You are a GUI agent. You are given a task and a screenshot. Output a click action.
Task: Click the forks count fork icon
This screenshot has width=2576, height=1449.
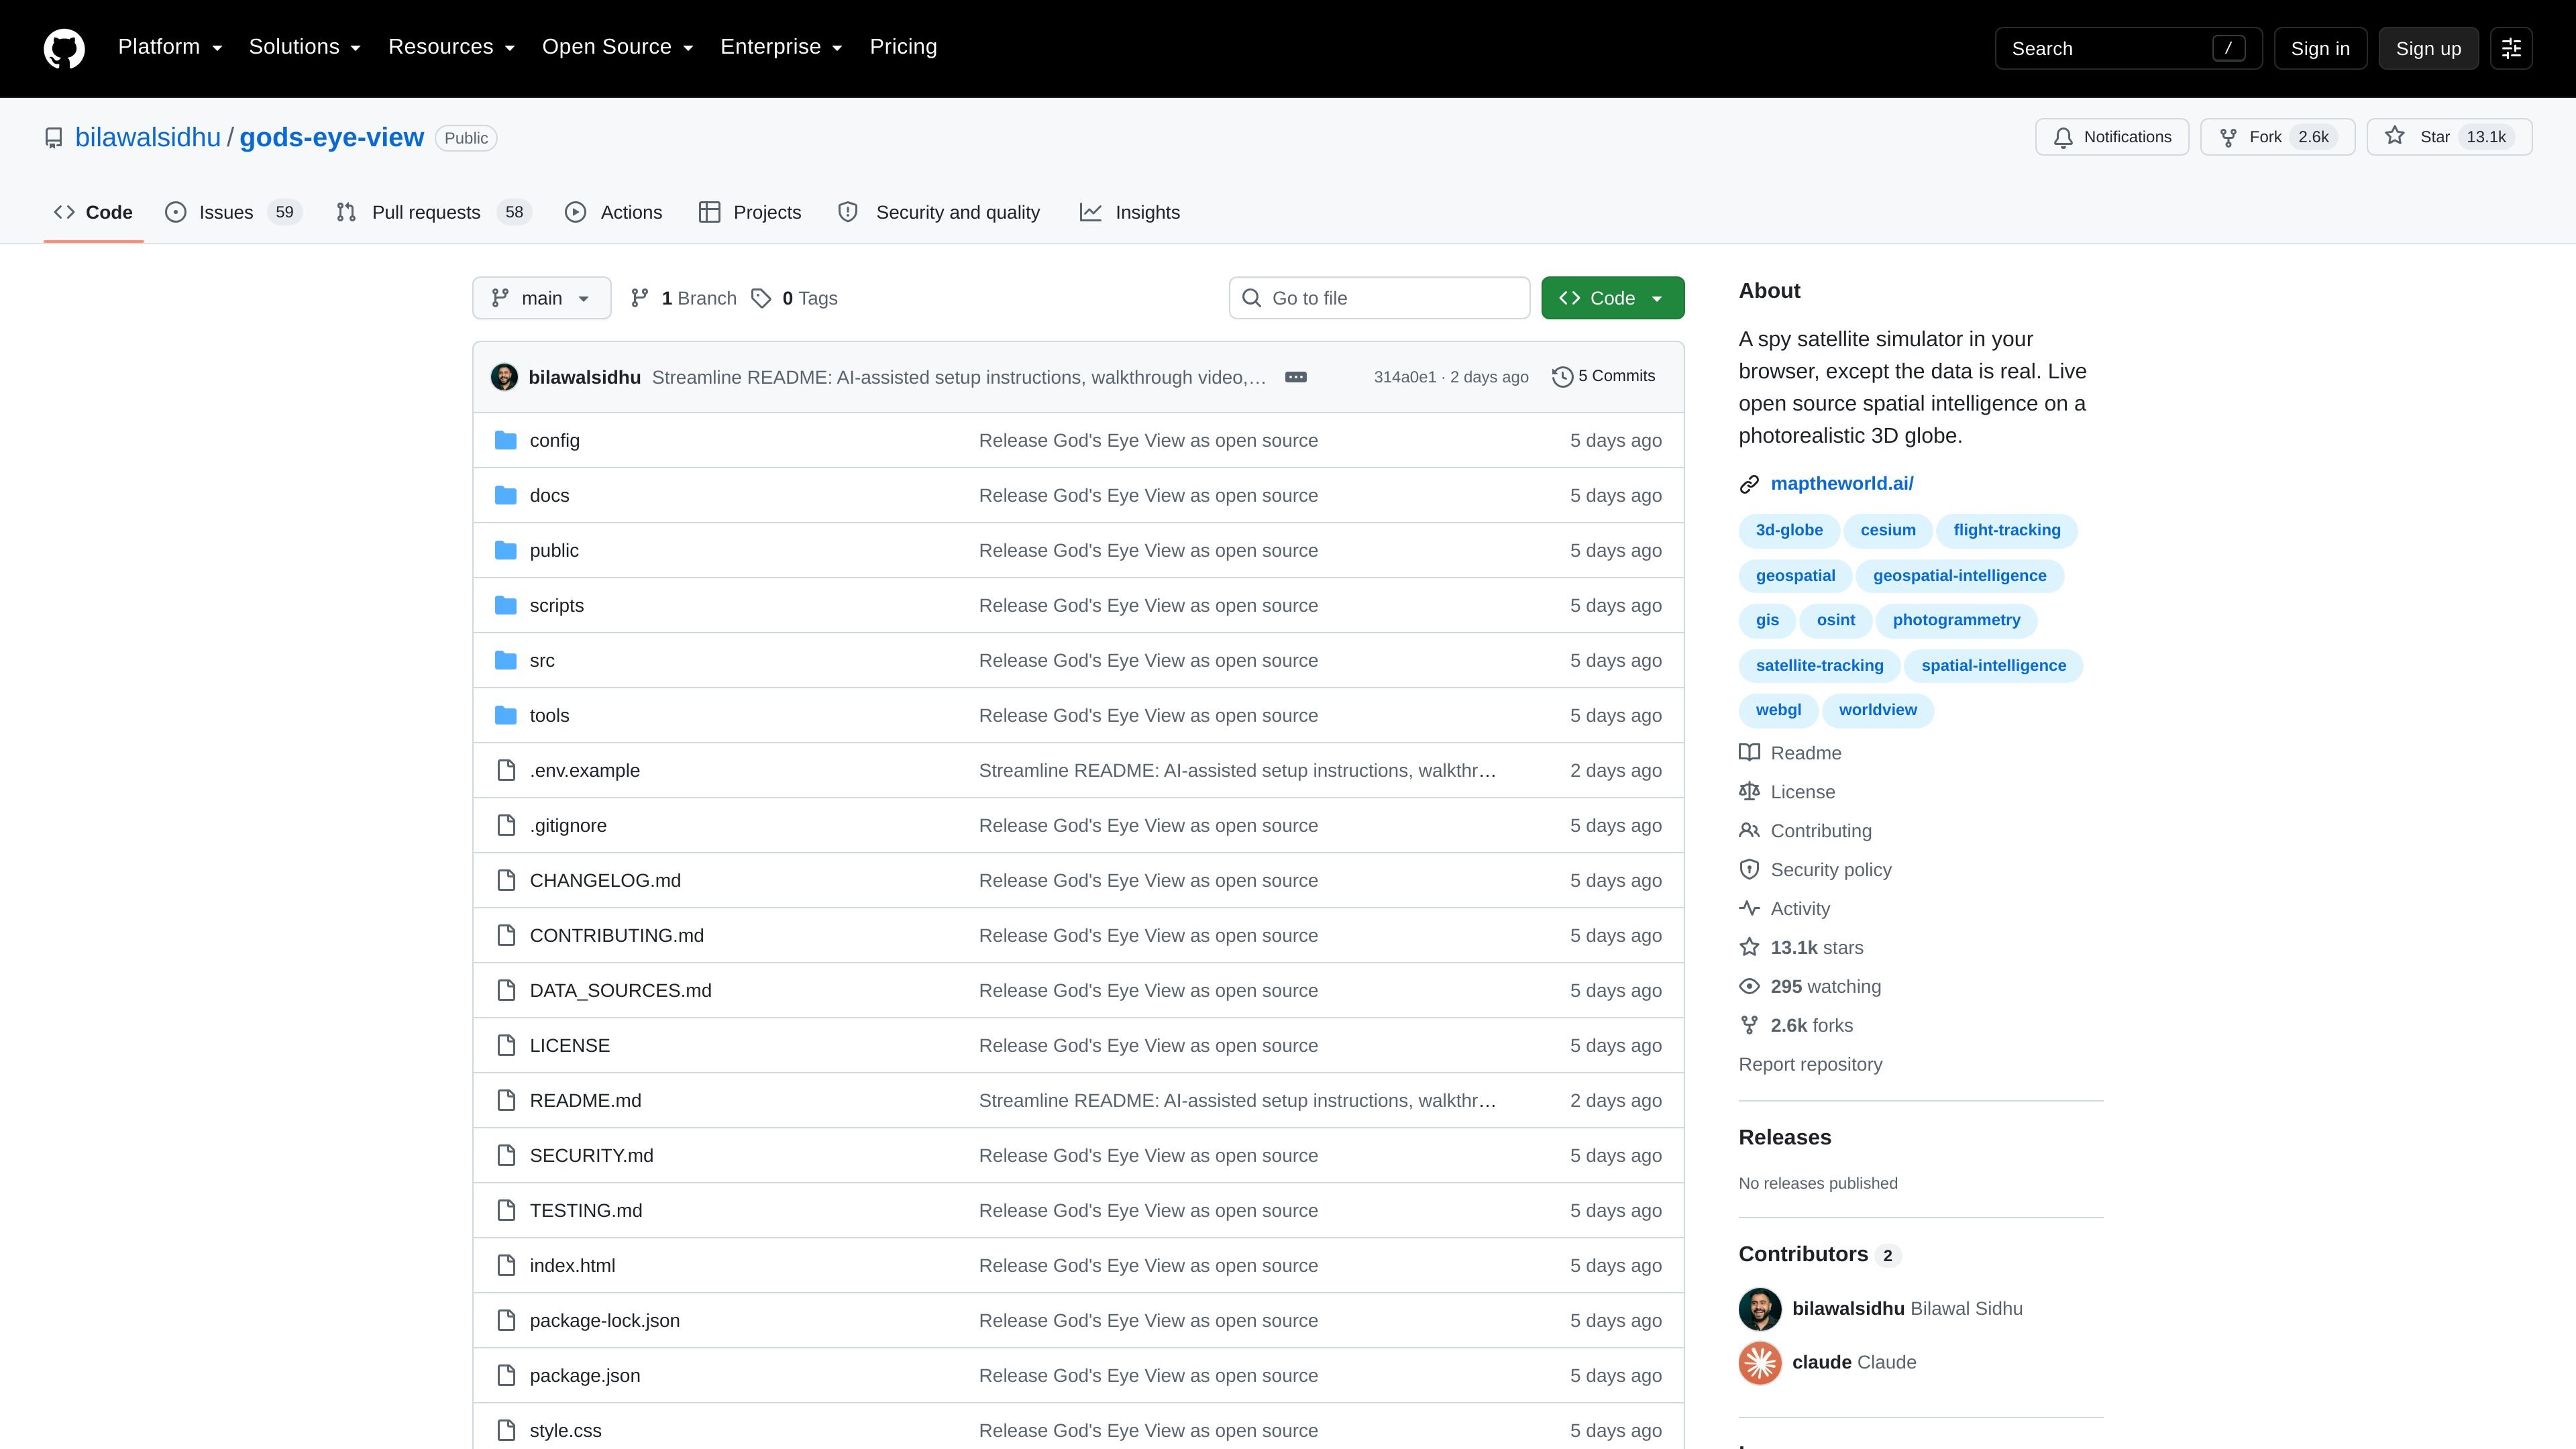(1749, 1025)
